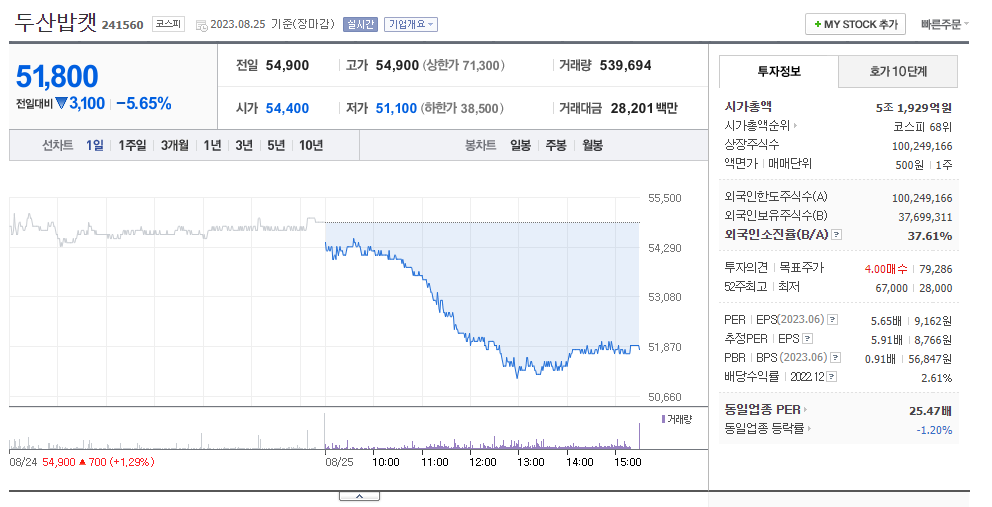Select the 3개월 line chart period
The image size is (992, 507).
click(175, 146)
